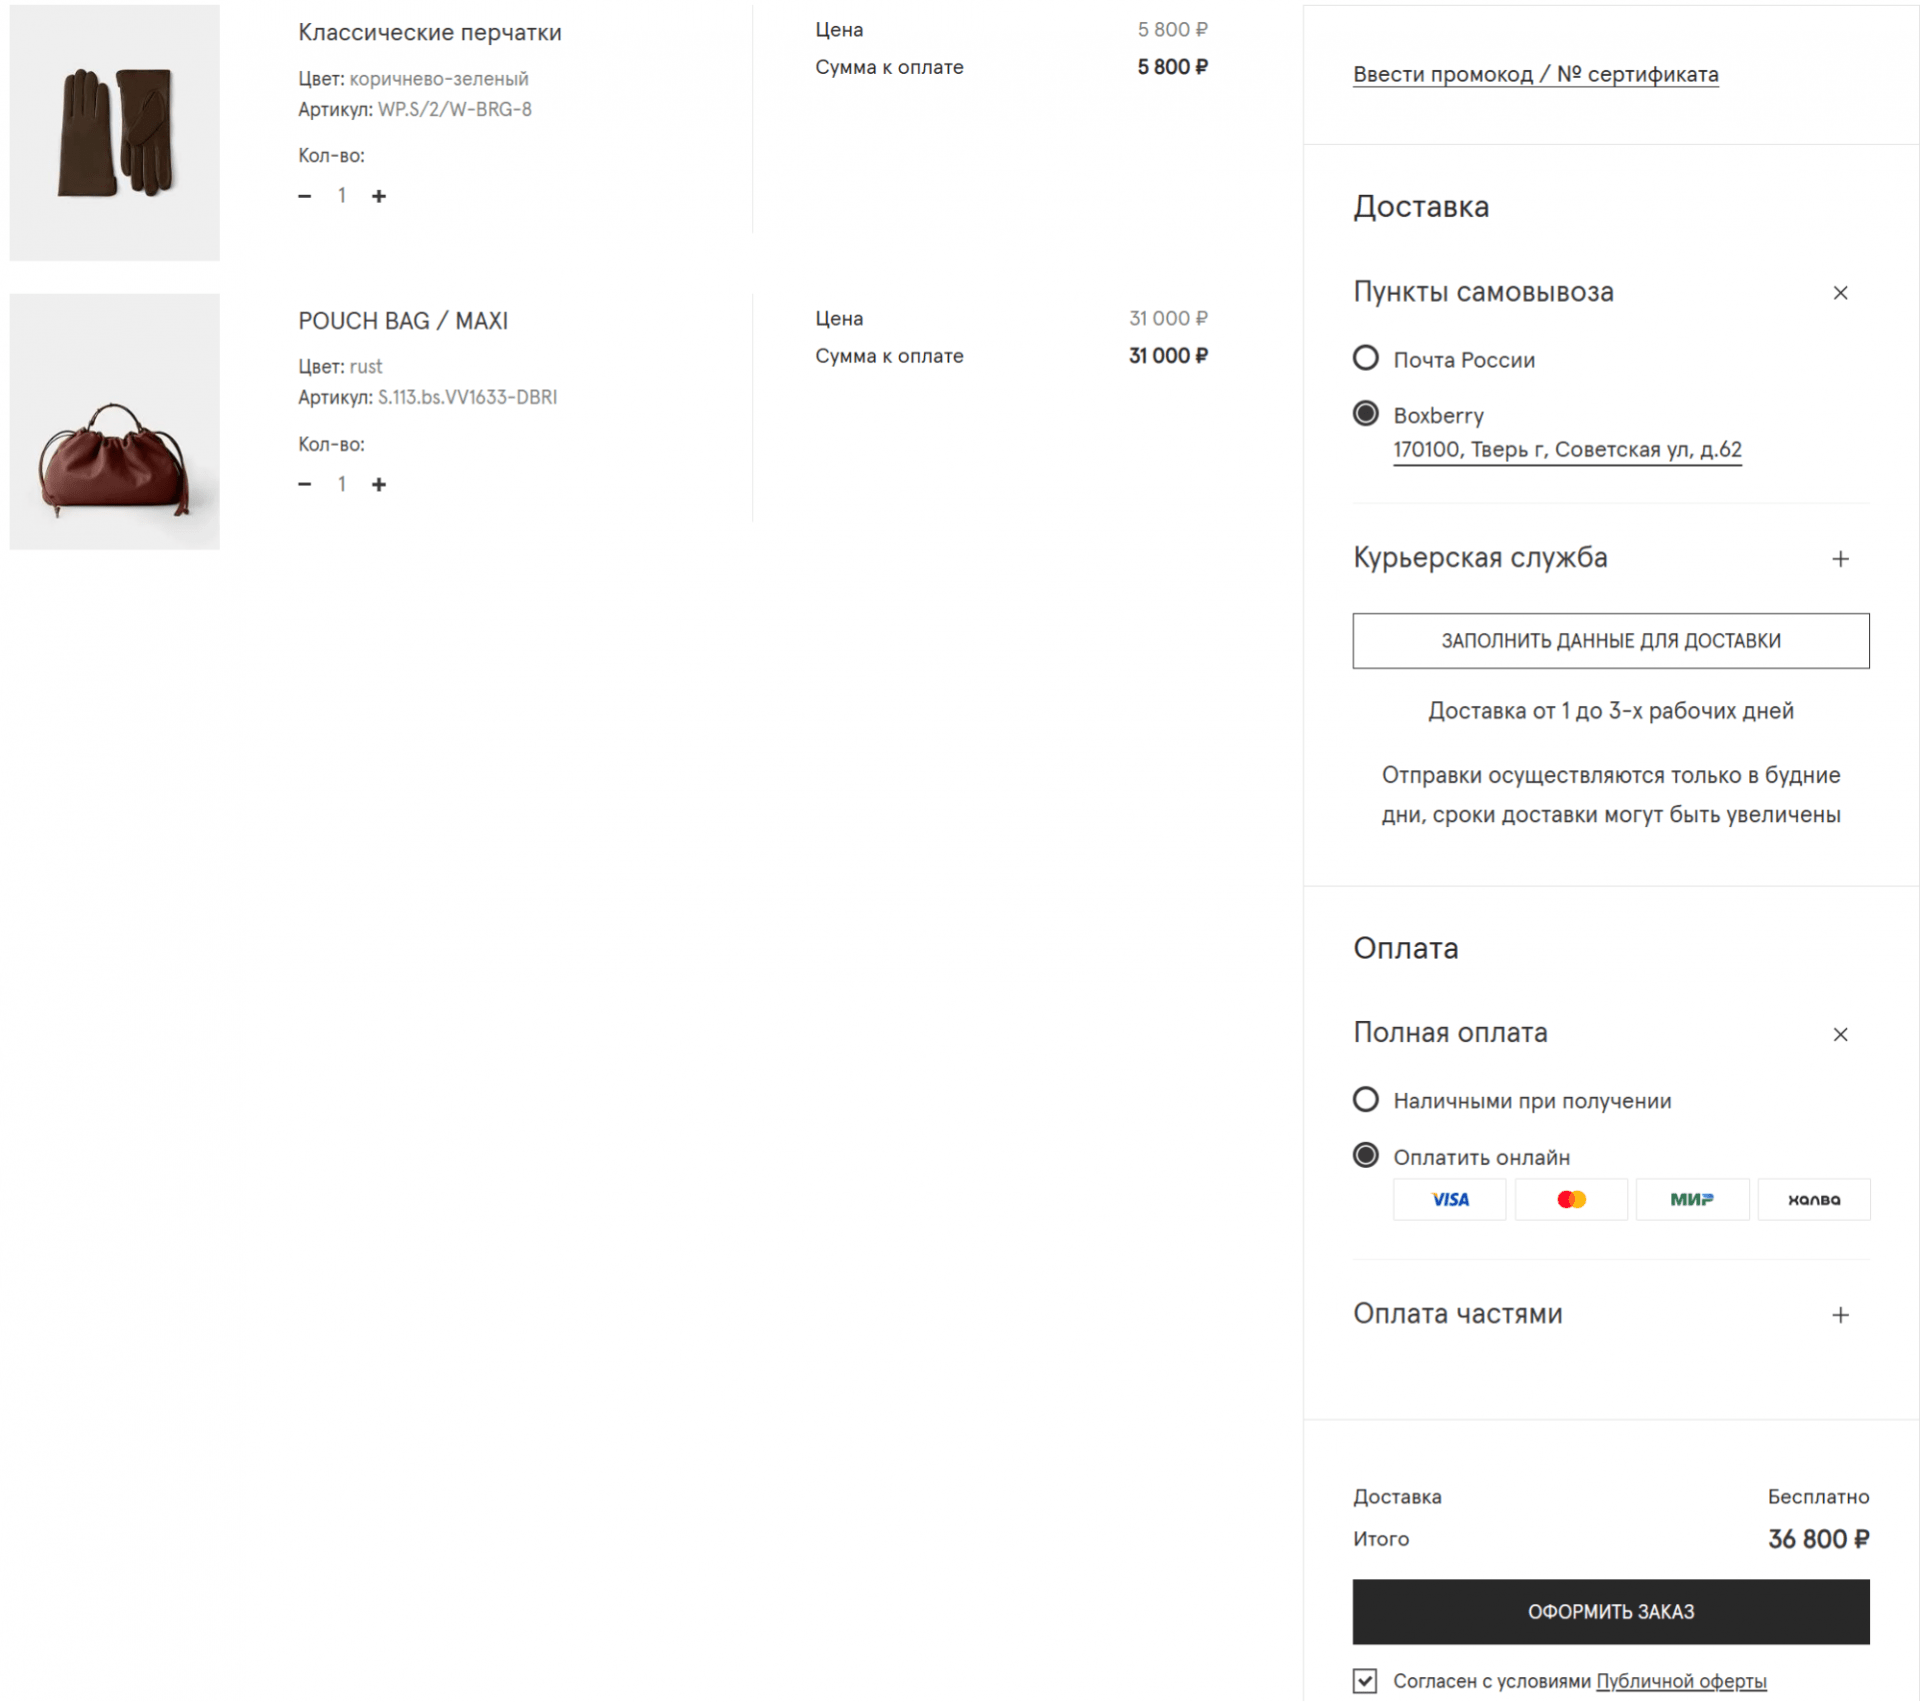Decrease quantity of POUCH BAG / MAXI

(x=305, y=485)
